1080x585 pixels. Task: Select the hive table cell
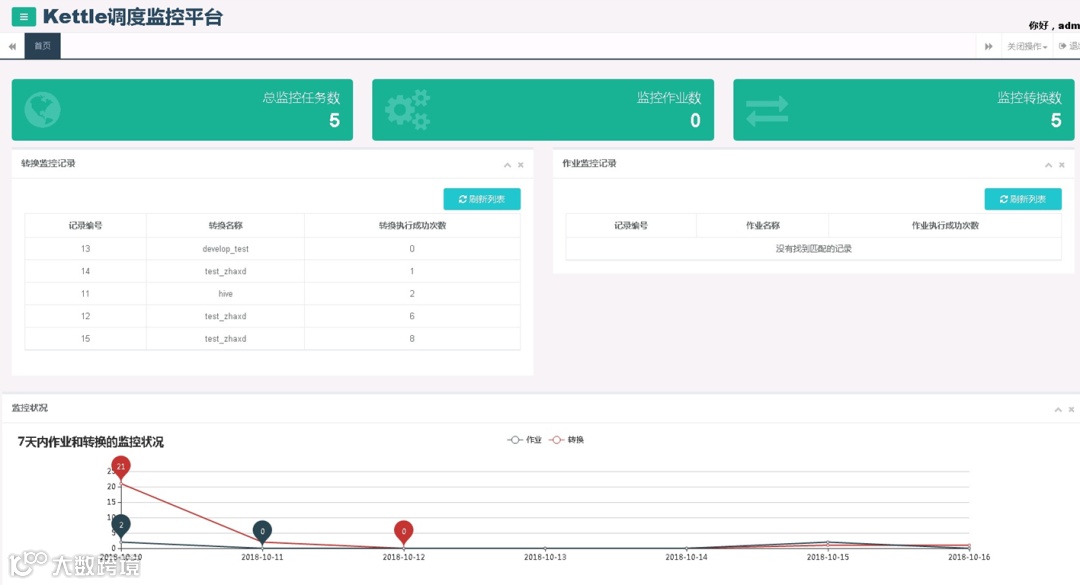click(x=225, y=294)
